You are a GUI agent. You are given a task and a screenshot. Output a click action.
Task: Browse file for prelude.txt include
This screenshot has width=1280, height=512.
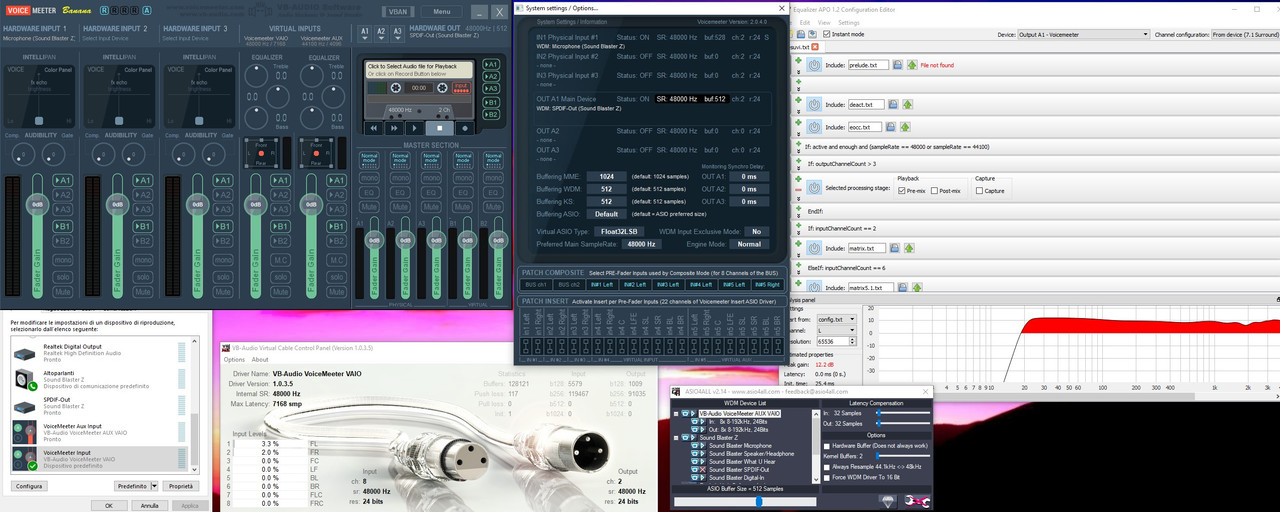(x=897, y=65)
